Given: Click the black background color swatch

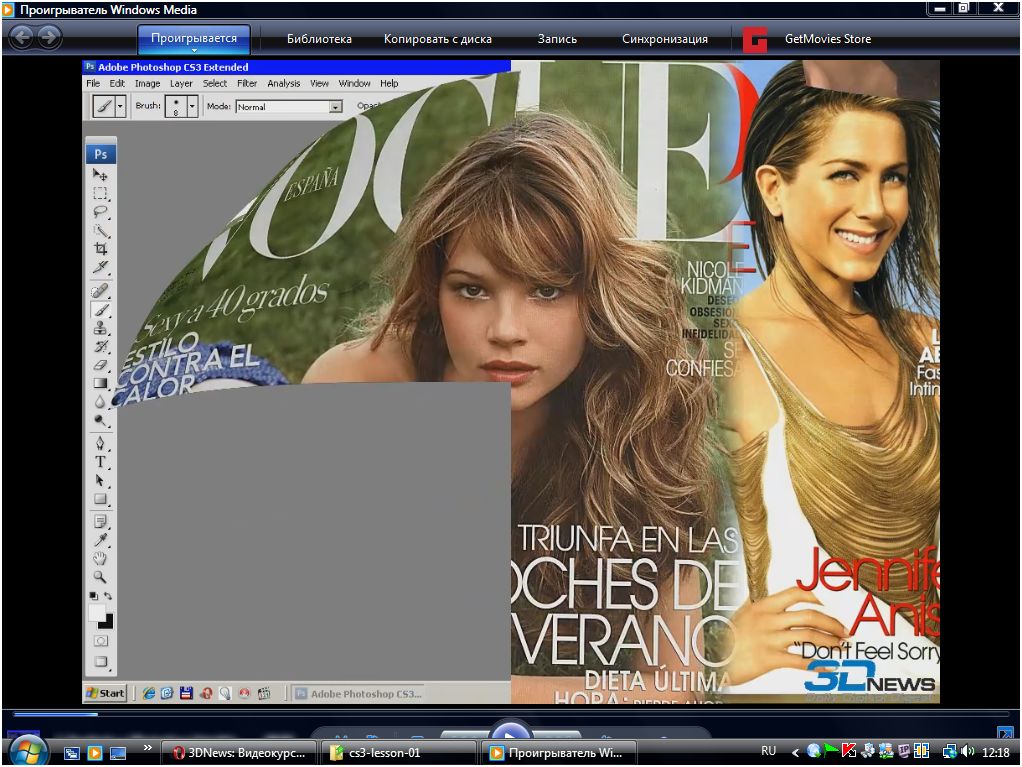Looking at the screenshot, I should [107, 623].
